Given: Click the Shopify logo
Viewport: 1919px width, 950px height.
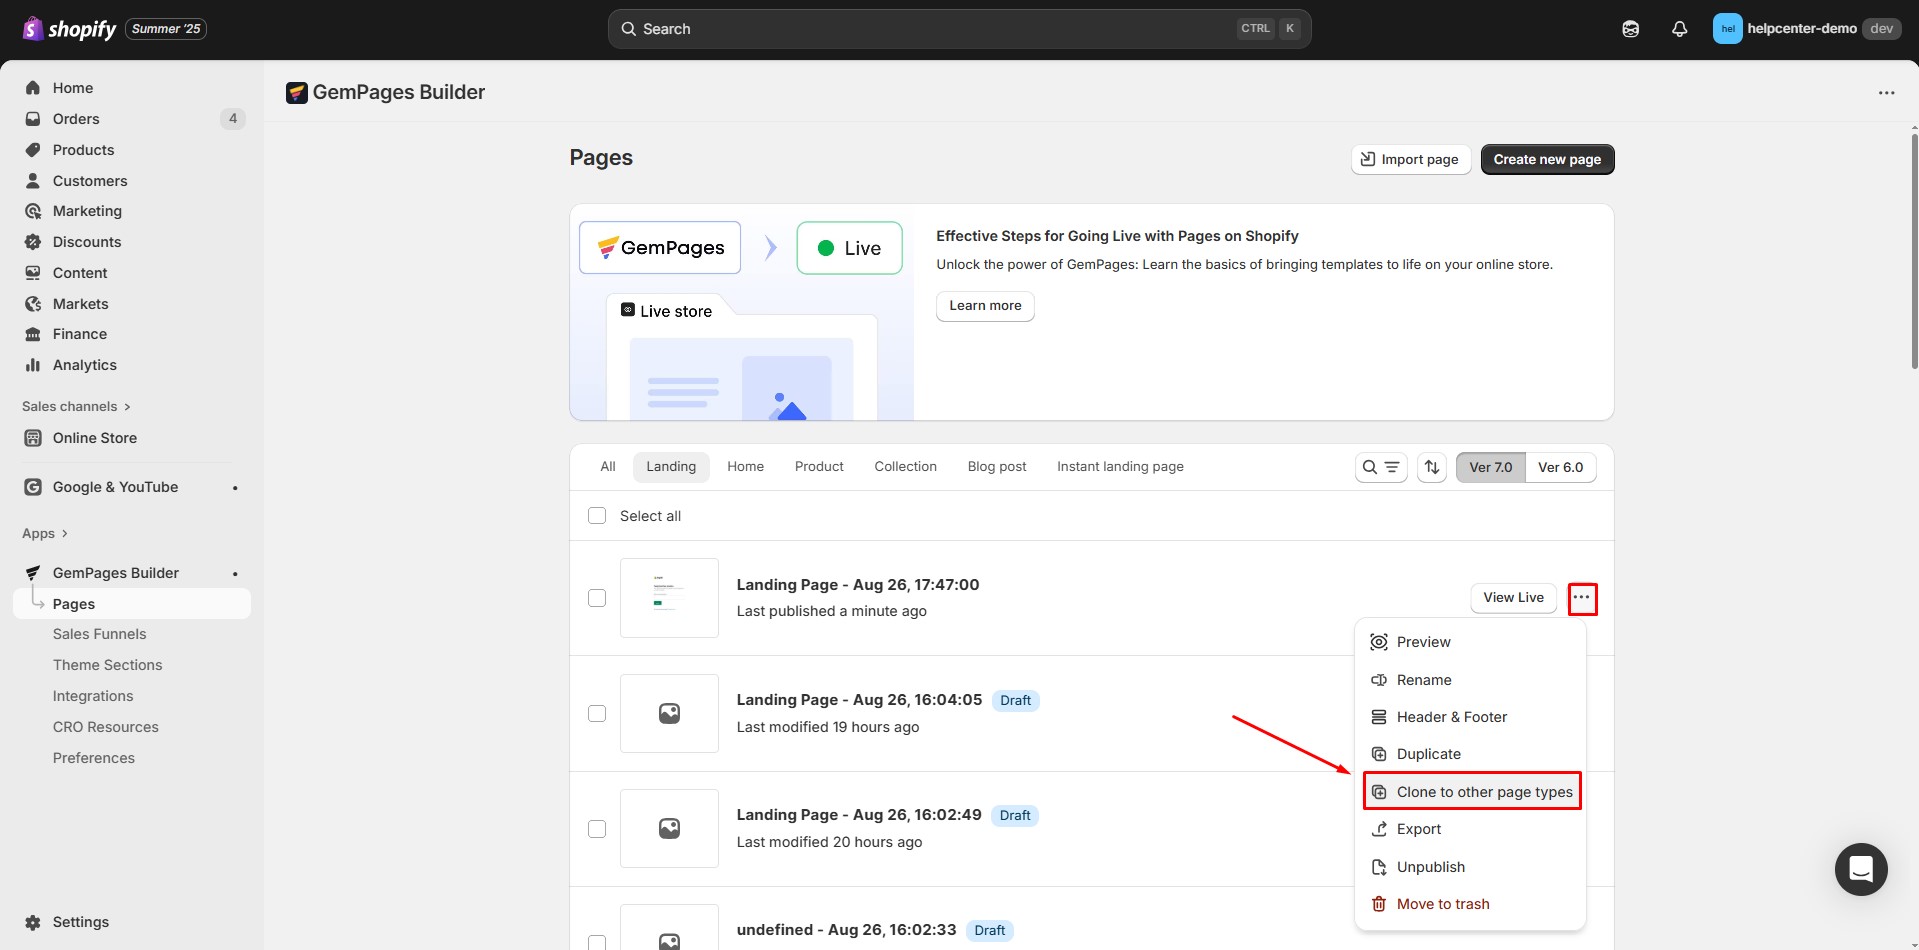Looking at the screenshot, I should click(x=69, y=29).
